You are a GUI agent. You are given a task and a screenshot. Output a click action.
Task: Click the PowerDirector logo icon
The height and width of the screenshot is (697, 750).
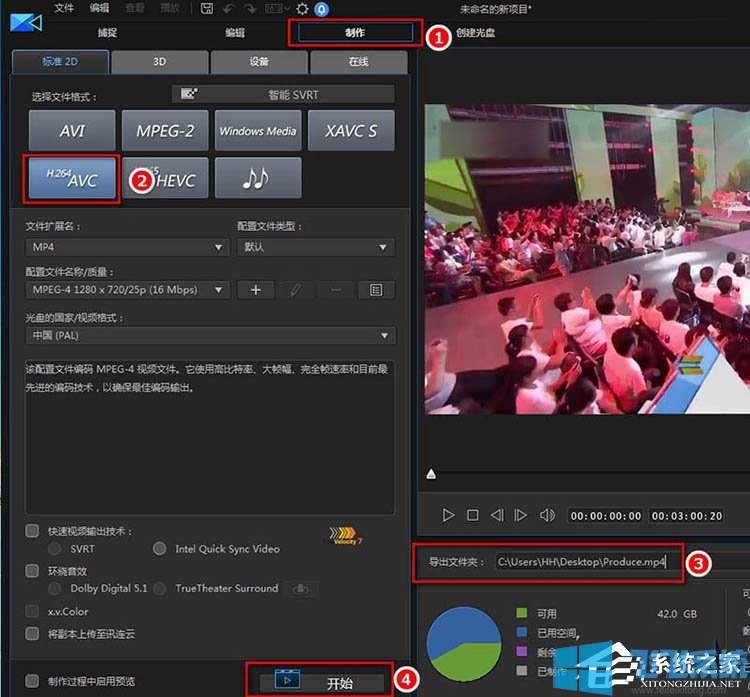(26, 22)
